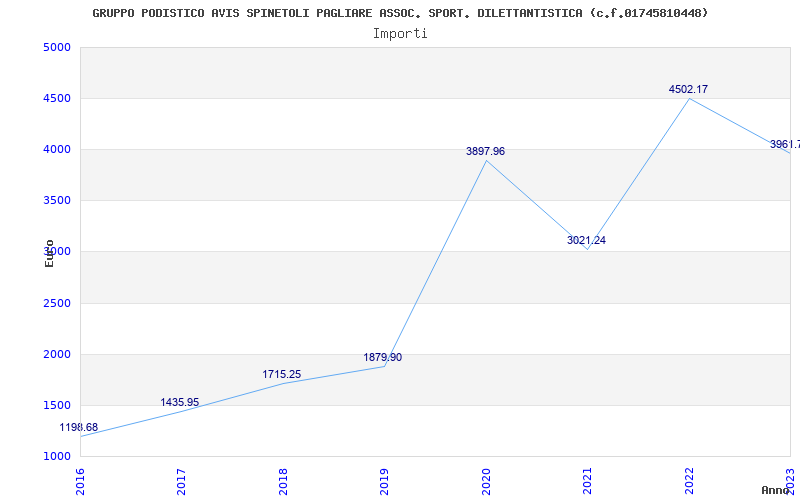This screenshot has width=800, height=500.
Task: Click the Anno x-axis label
Action: pyautogui.click(x=776, y=490)
